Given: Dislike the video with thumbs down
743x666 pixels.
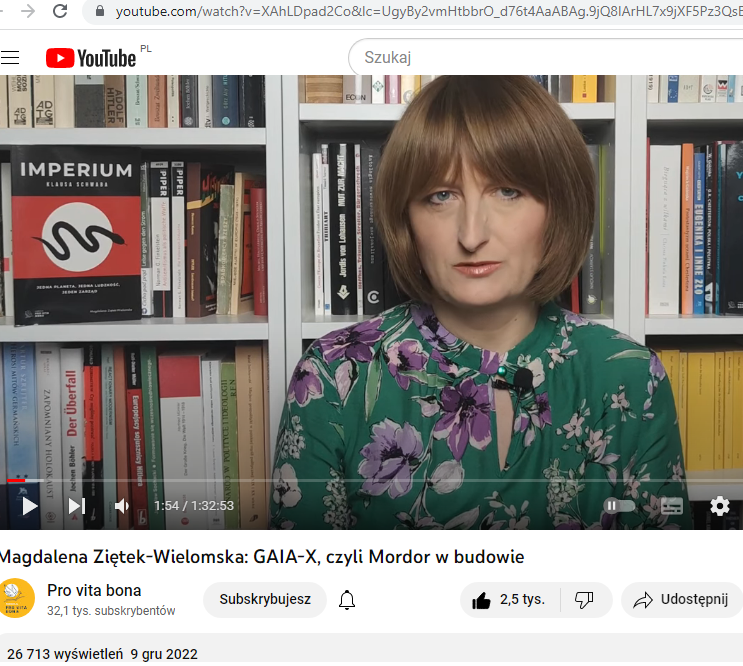Looking at the screenshot, I should tap(585, 600).
